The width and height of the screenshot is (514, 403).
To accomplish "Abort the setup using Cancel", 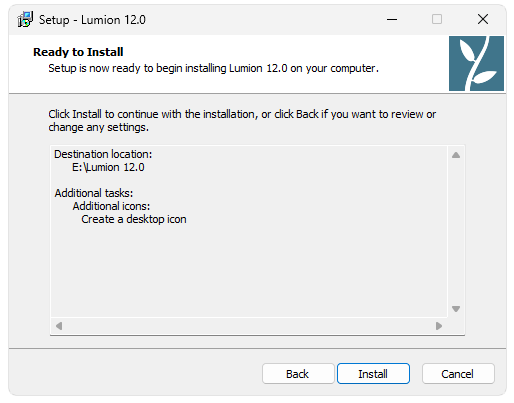I will (458, 374).
